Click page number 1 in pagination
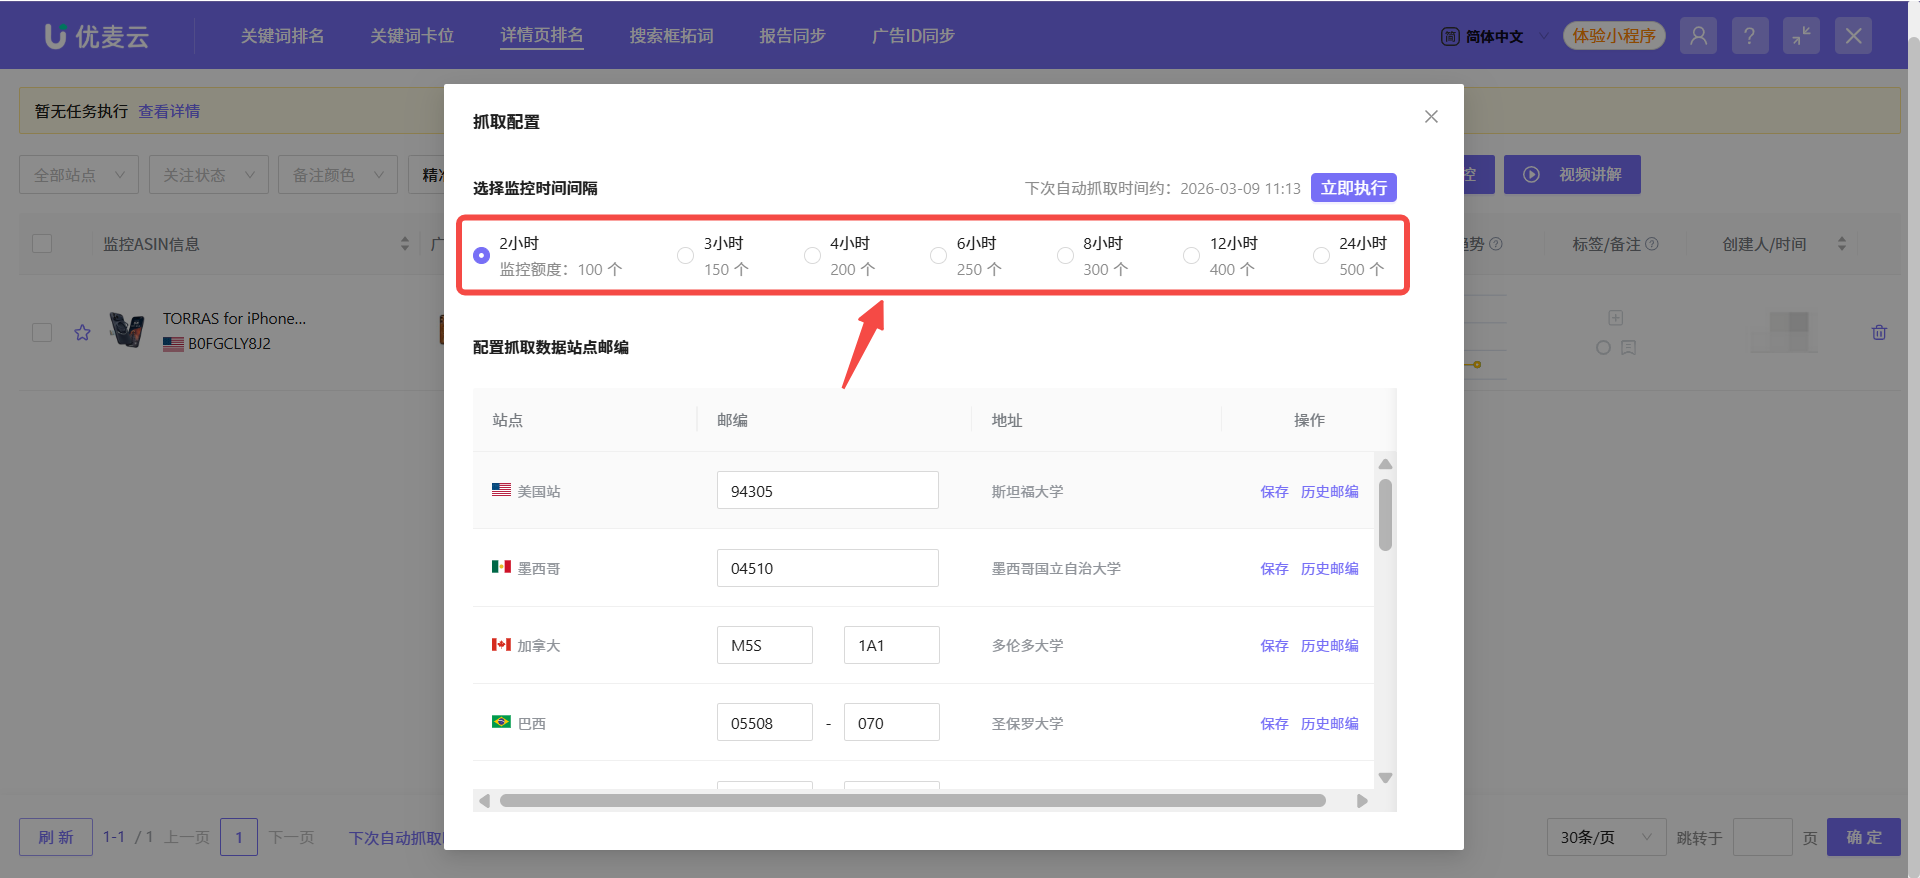This screenshot has width=1920, height=878. [x=239, y=837]
